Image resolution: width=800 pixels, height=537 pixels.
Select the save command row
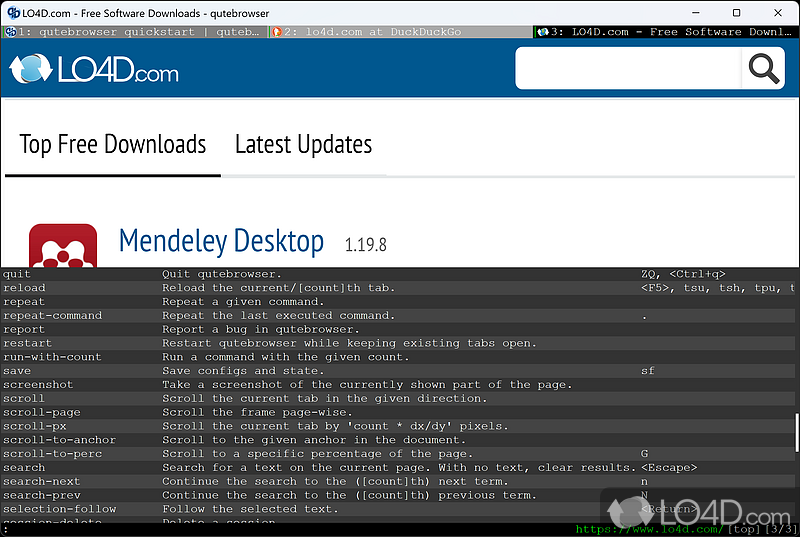398,371
